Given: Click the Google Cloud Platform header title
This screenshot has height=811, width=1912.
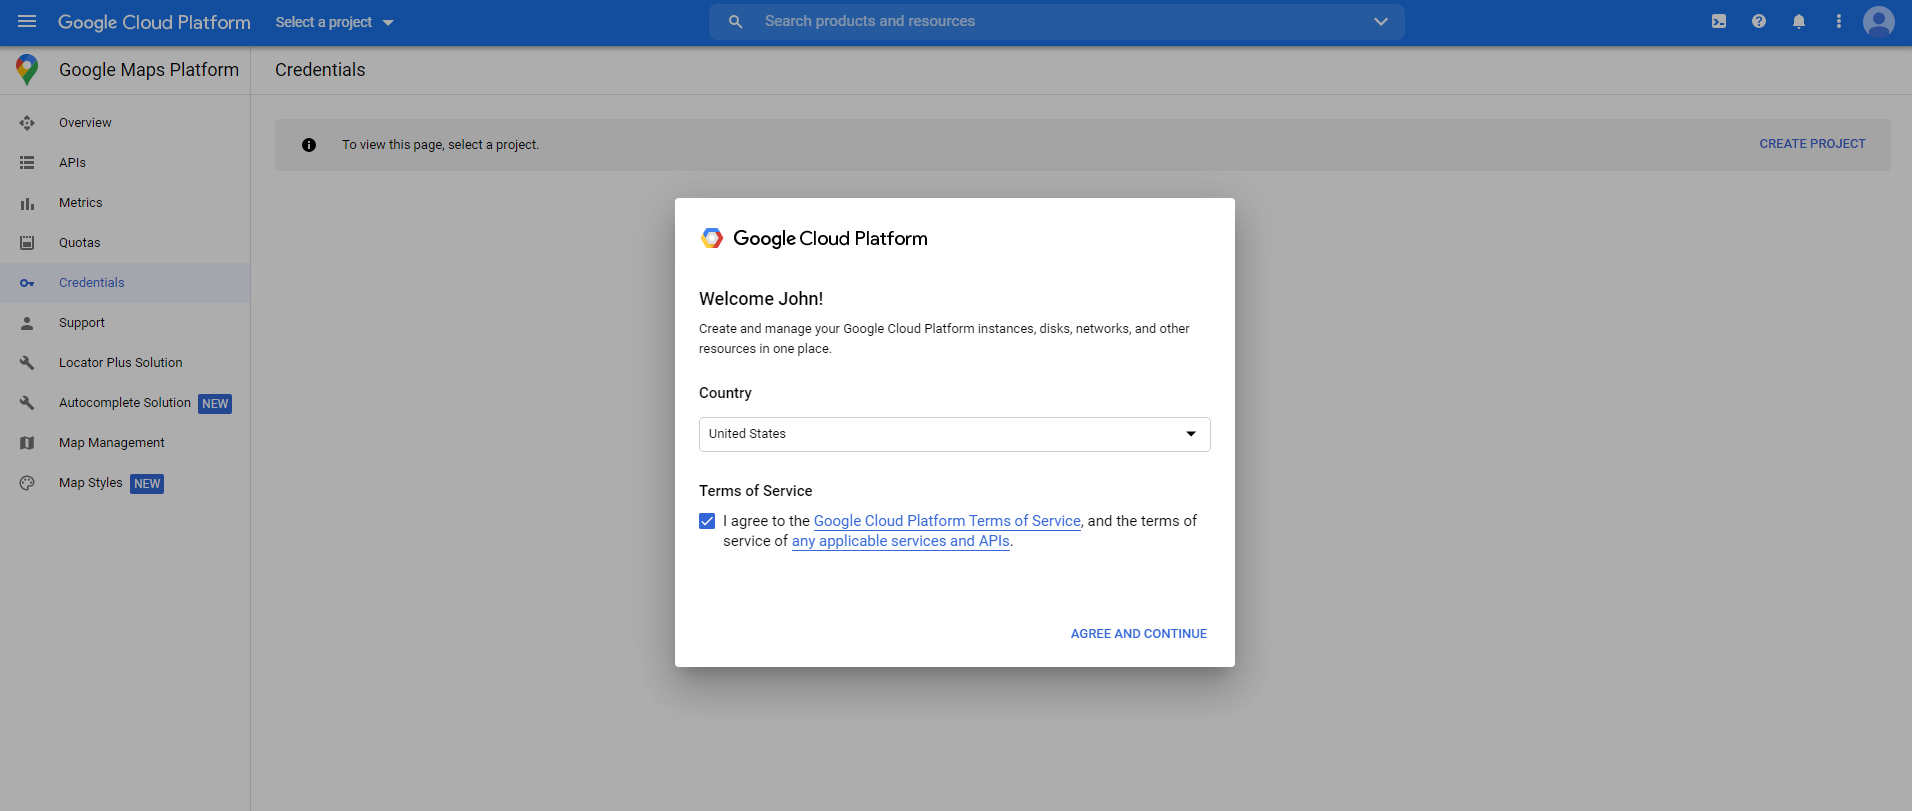Looking at the screenshot, I should [x=154, y=22].
